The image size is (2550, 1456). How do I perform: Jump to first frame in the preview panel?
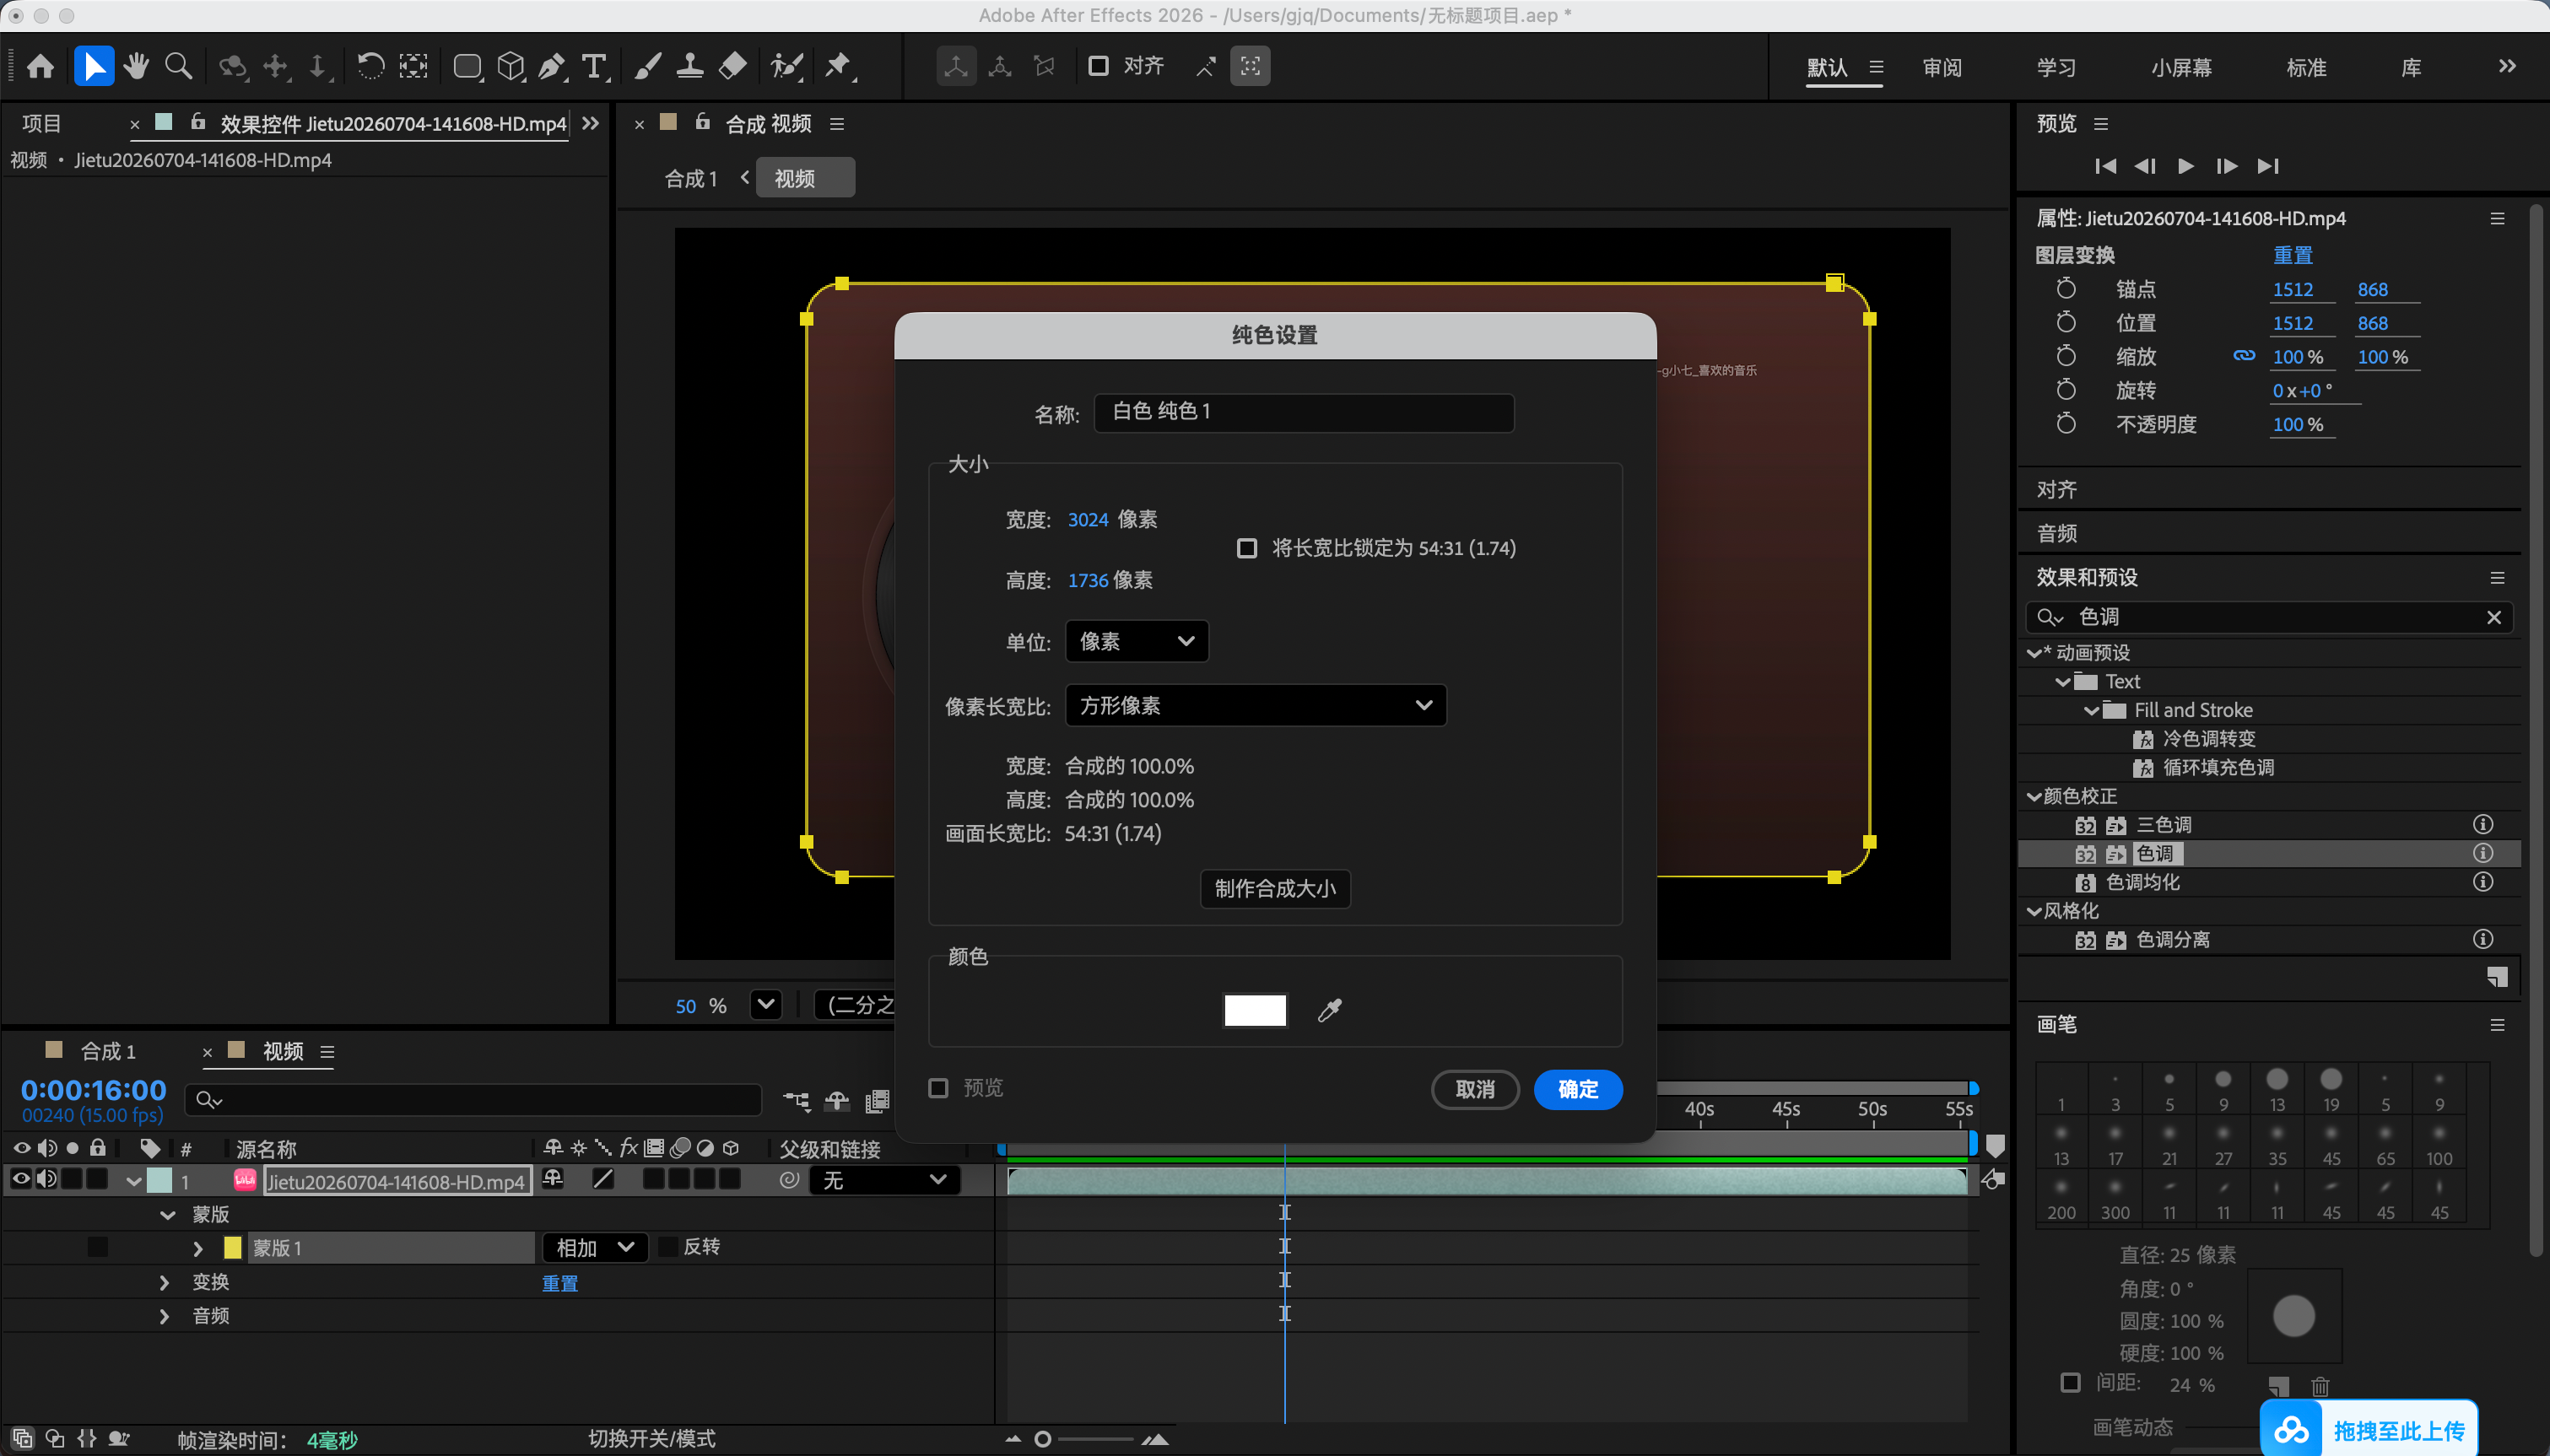2105,166
